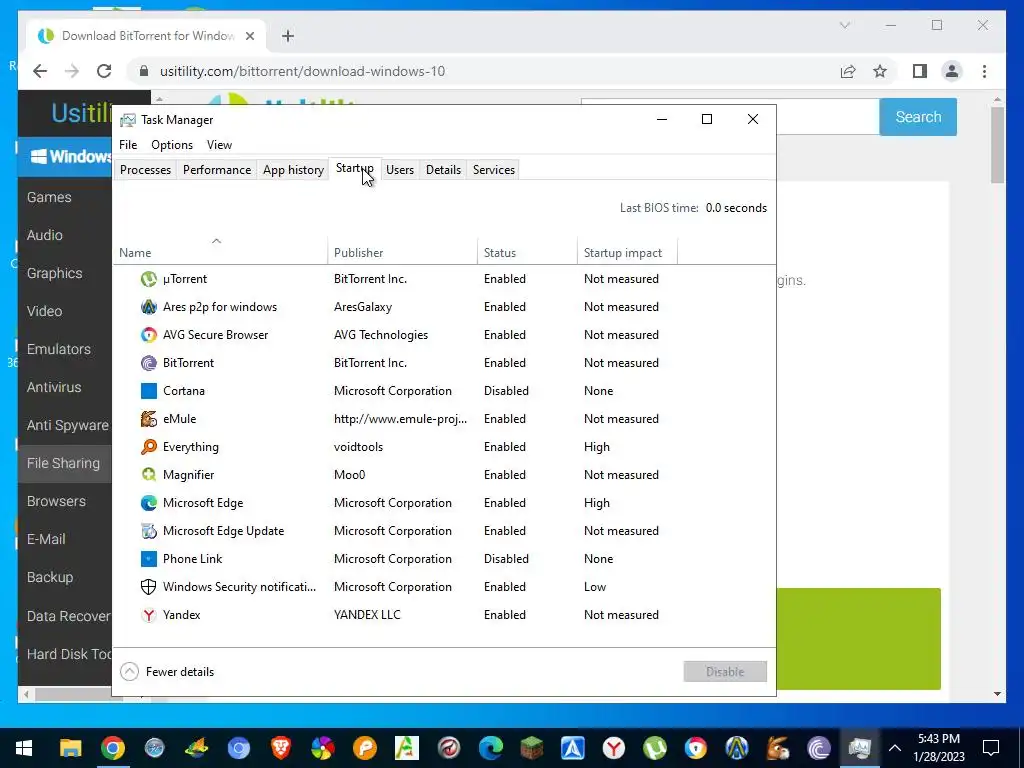Open Browsers category in website sidebar

click(x=56, y=502)
